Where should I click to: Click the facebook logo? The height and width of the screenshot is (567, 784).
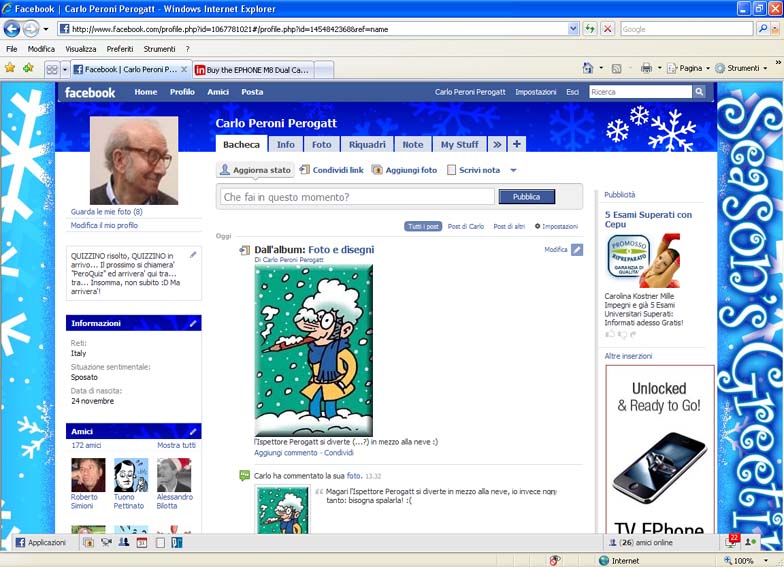click(90, 92)
